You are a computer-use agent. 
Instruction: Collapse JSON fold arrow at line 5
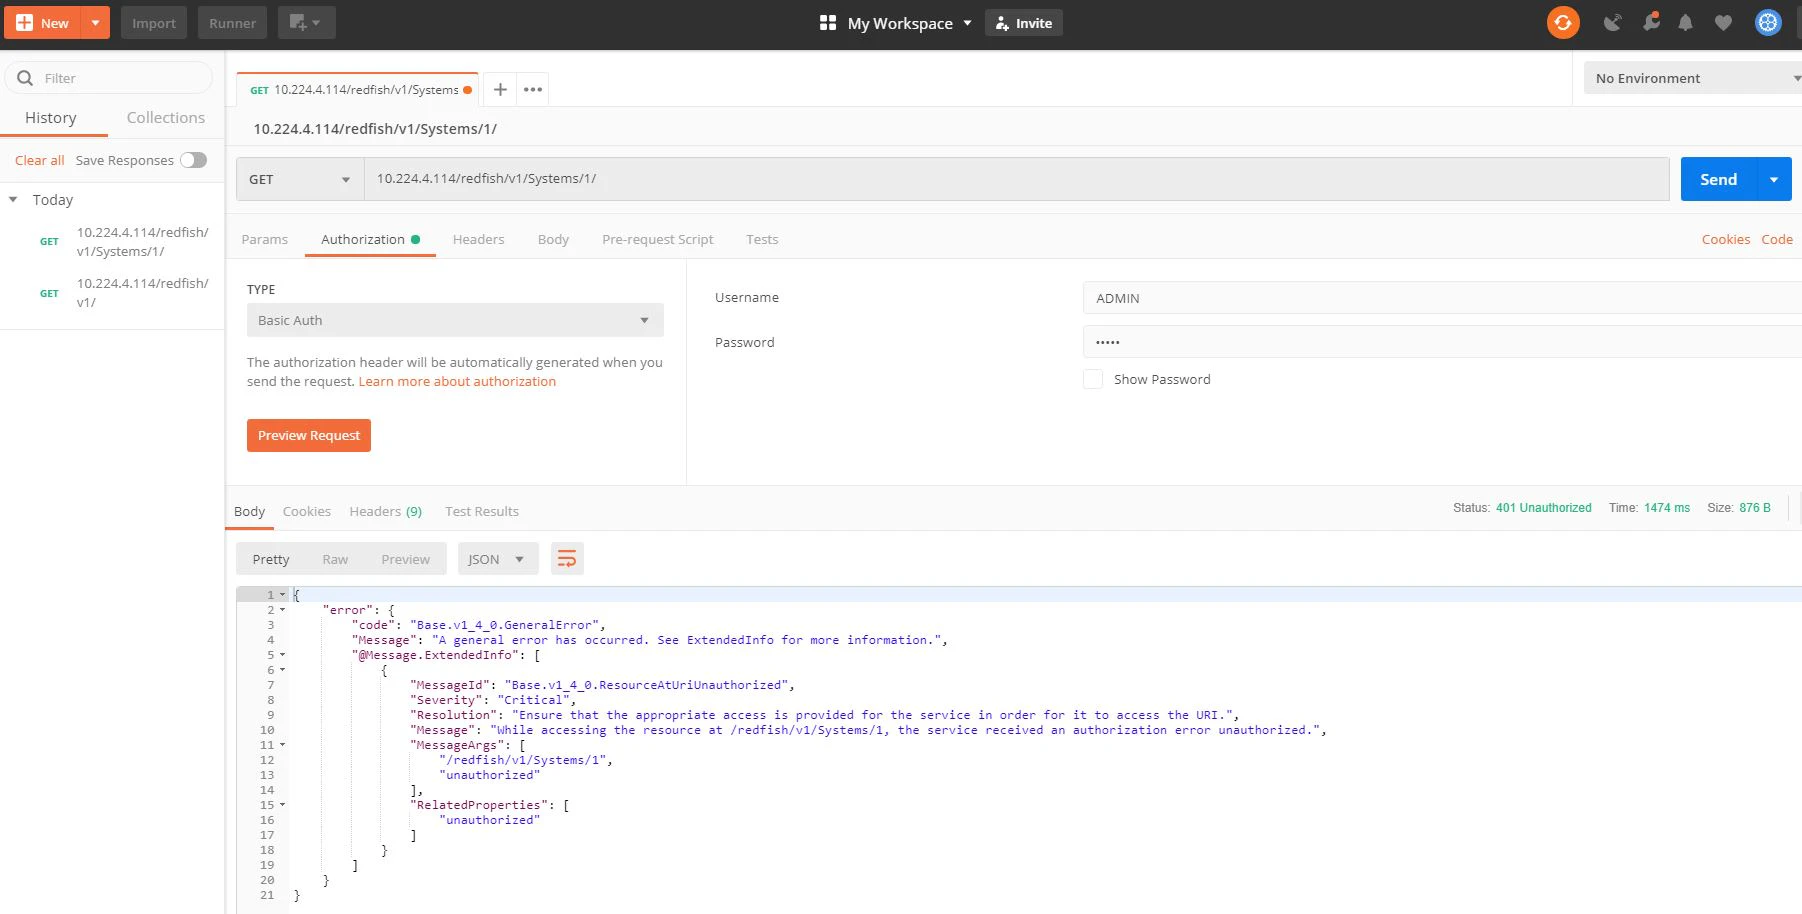click(282, 655)
